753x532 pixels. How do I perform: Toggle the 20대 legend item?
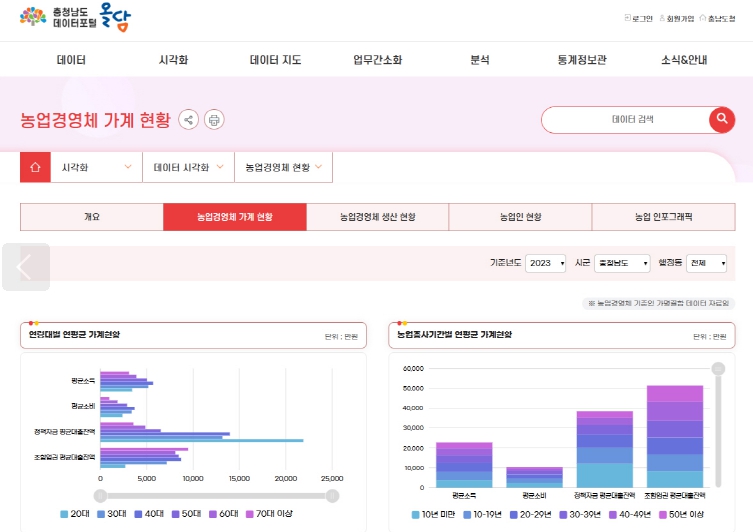click(74, 513)
